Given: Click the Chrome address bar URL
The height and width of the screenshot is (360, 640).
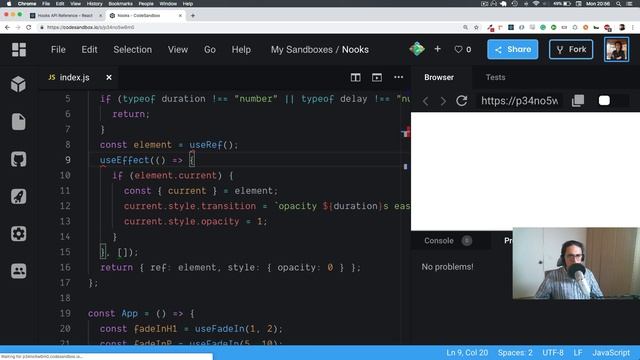Looking at the screenshot, I should click(90, 27).
